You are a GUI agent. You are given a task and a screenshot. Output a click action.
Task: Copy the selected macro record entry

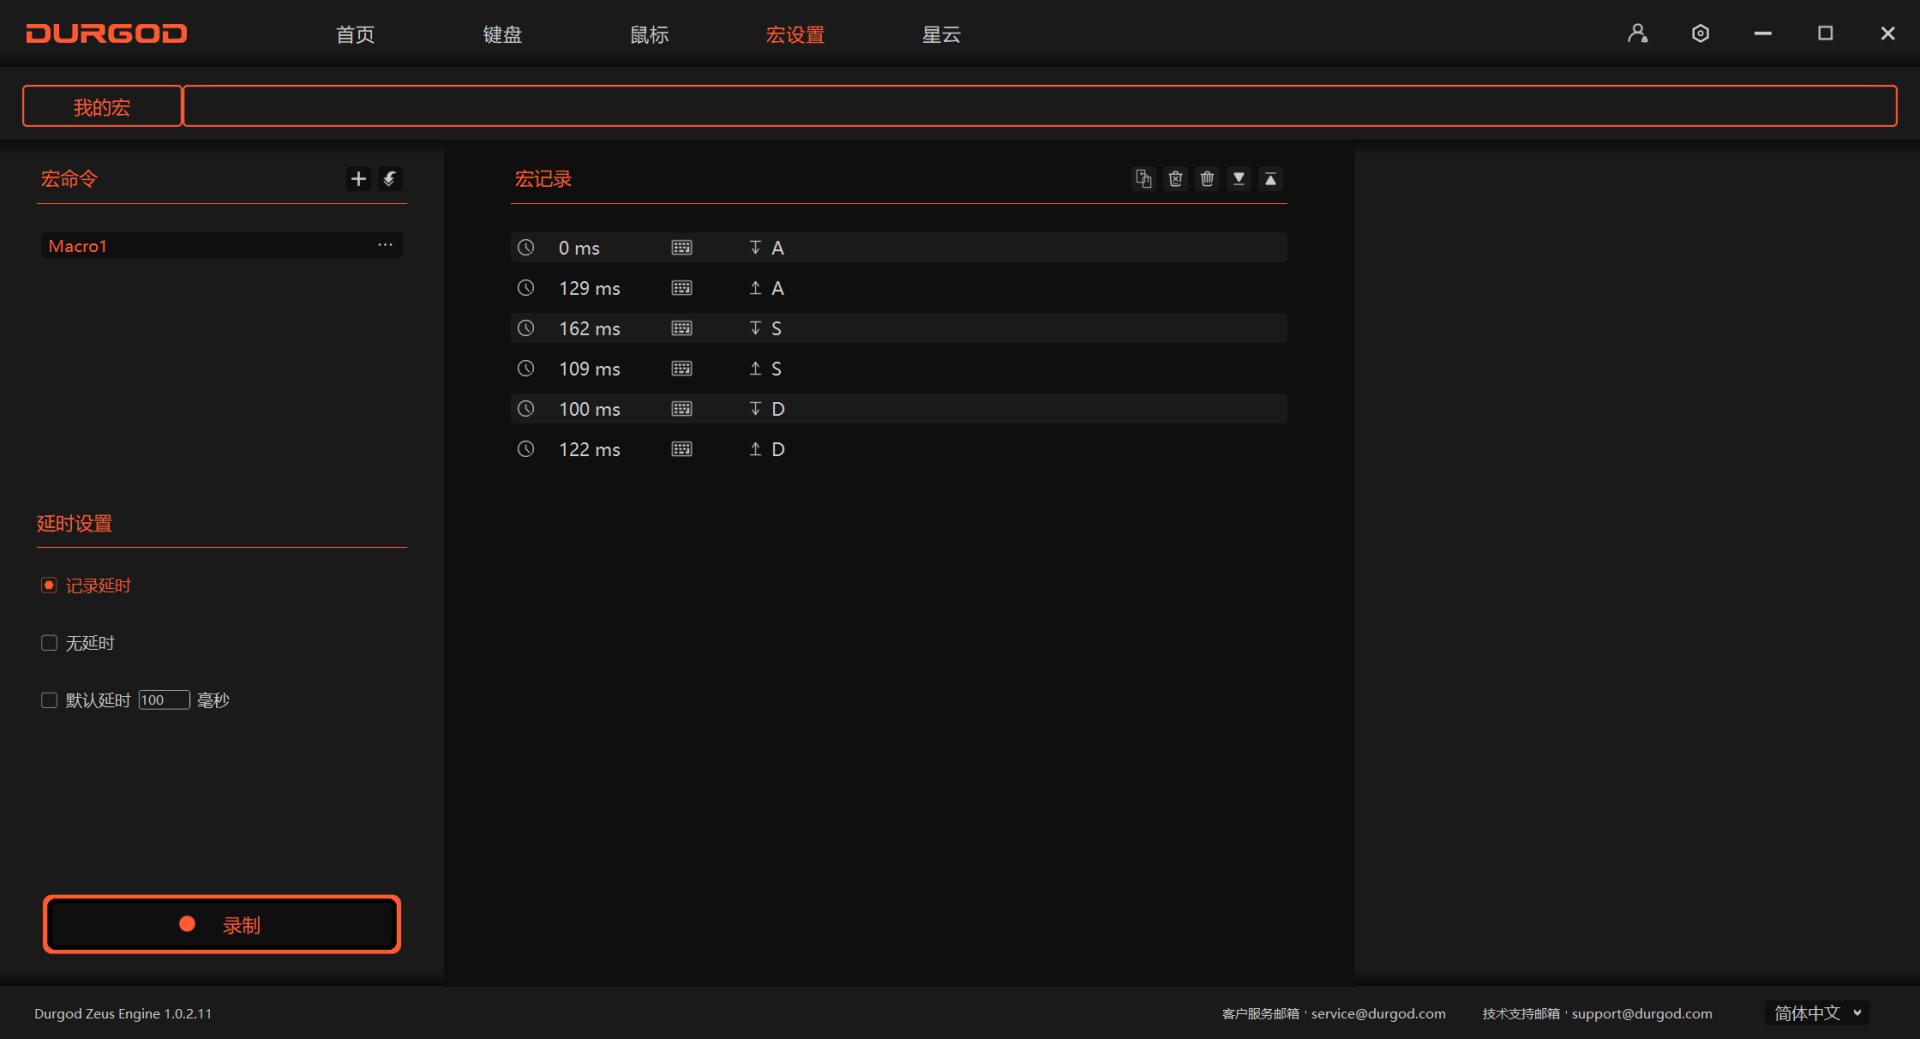(1143, 179)
